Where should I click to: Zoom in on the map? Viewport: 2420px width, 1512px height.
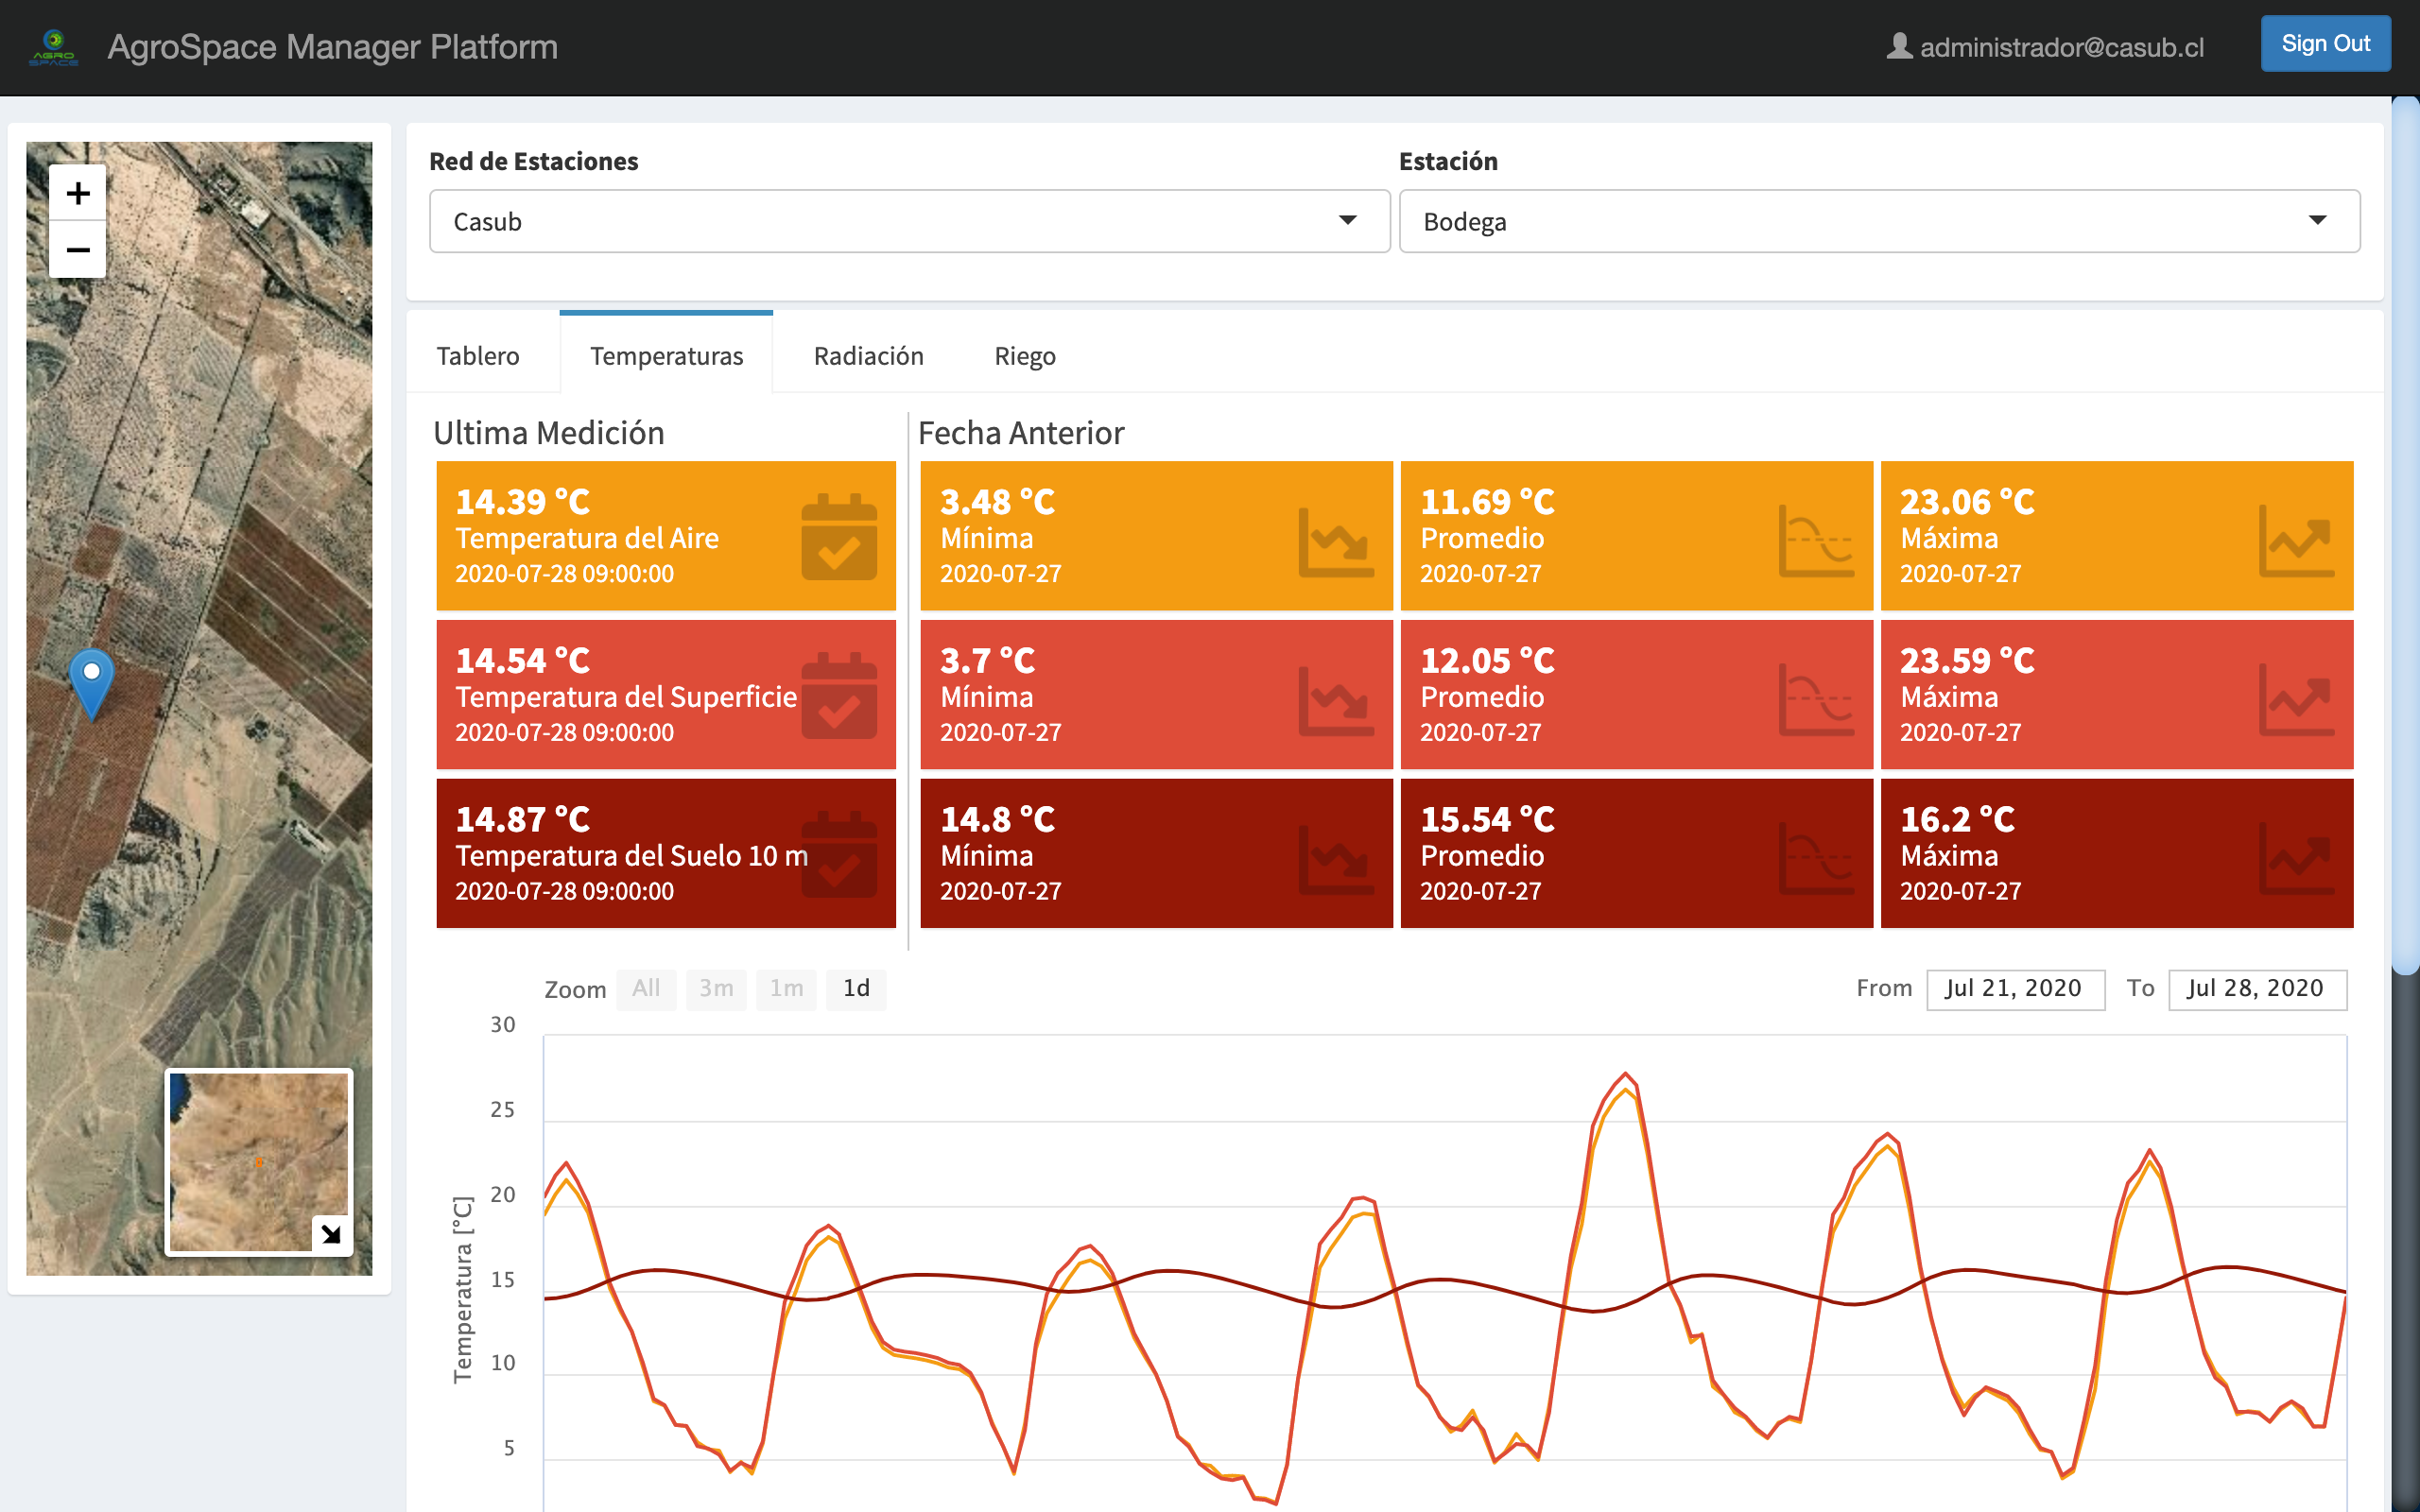coord(78,193)
